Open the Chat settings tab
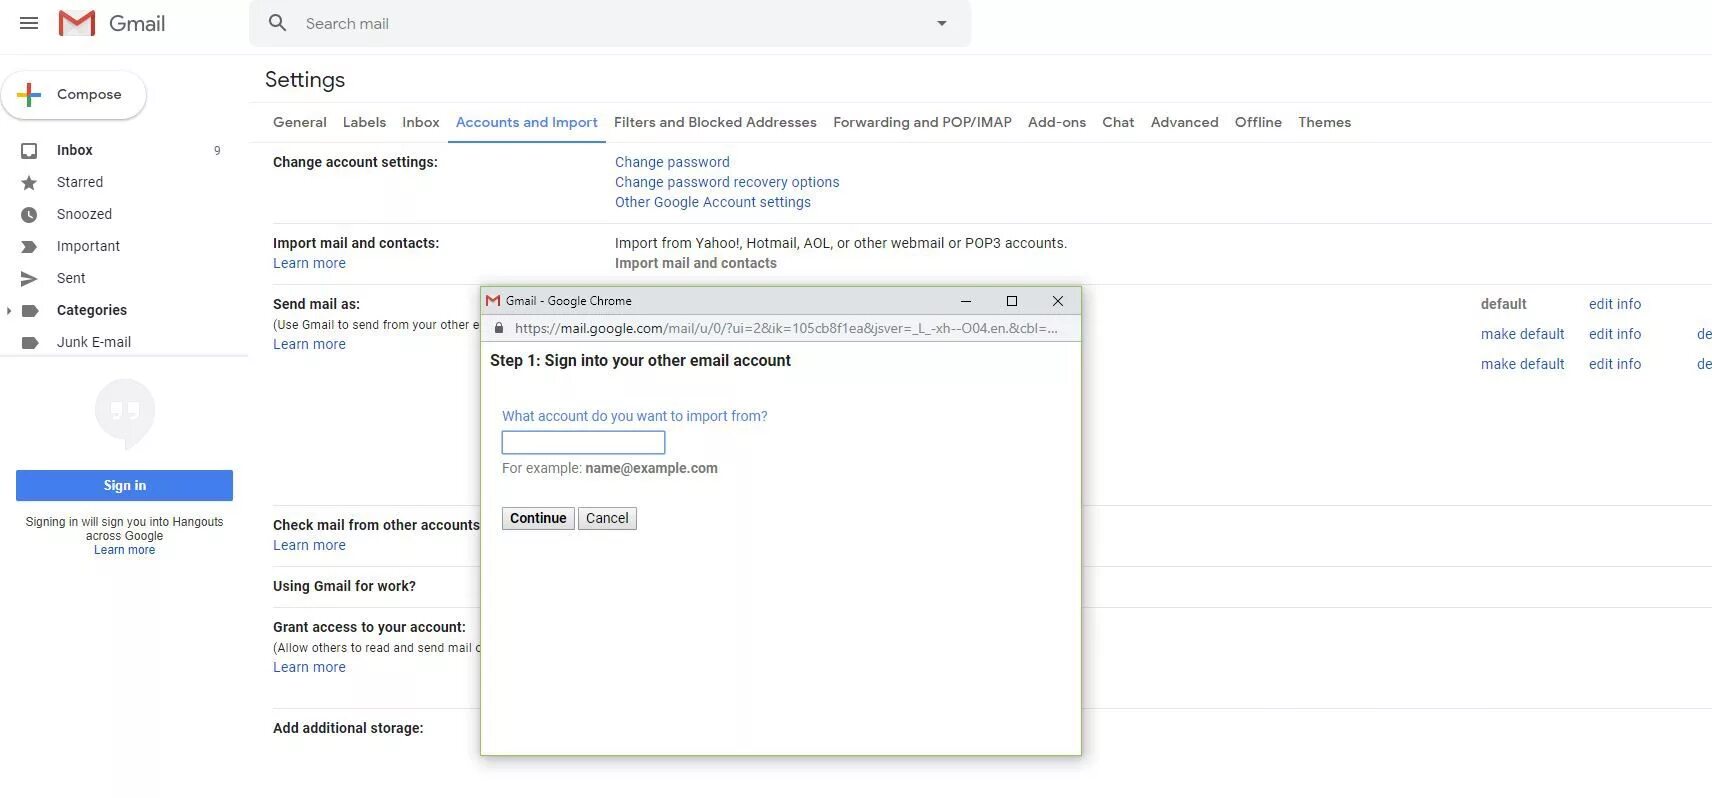Viewport: 1712px width, 798px height. [x=1118, y=122]
